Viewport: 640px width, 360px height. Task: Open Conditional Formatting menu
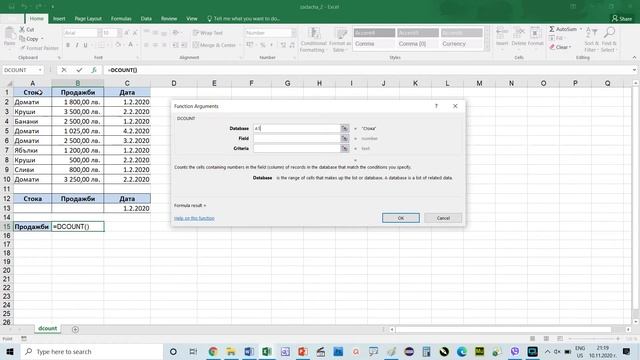tap(313, 40)
